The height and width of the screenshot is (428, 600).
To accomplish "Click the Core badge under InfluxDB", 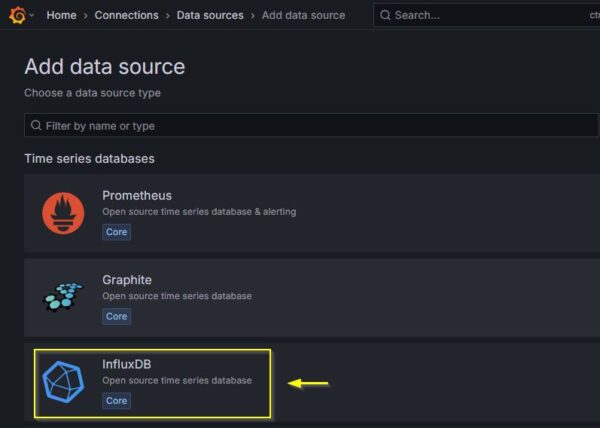I will (x=116, y=400).
